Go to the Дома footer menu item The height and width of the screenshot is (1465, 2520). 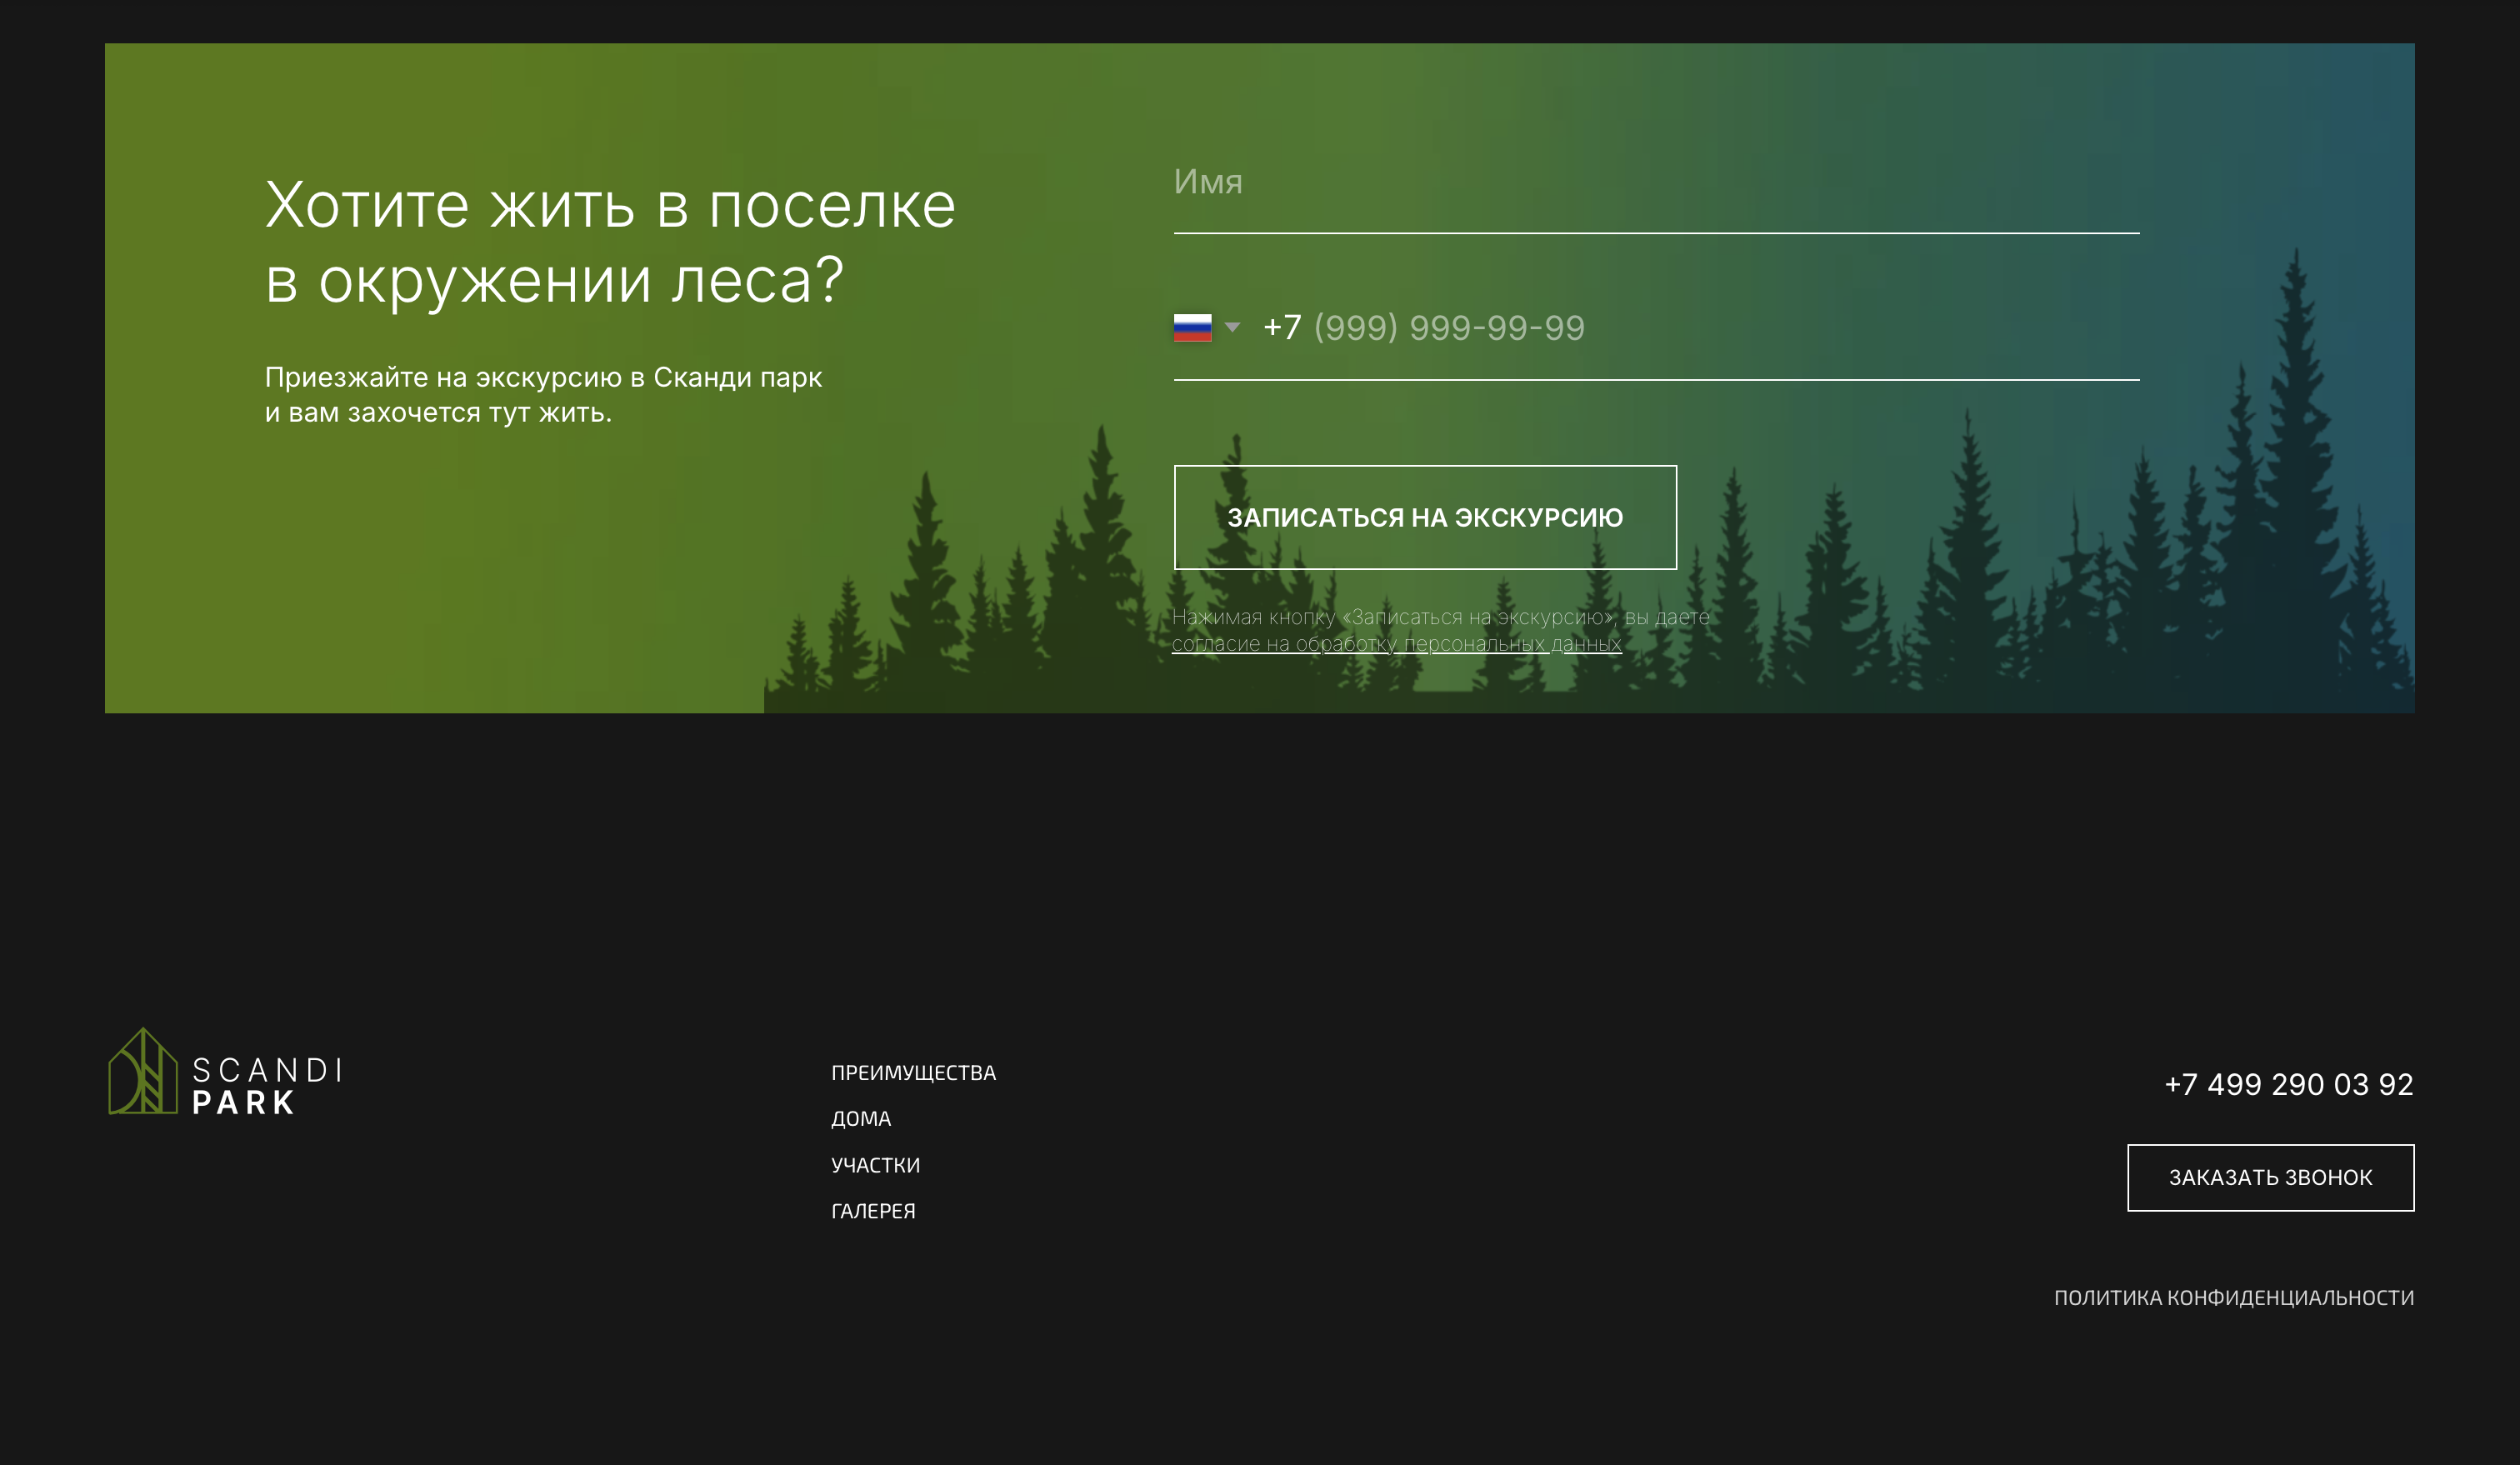[x=861, y=1119]
